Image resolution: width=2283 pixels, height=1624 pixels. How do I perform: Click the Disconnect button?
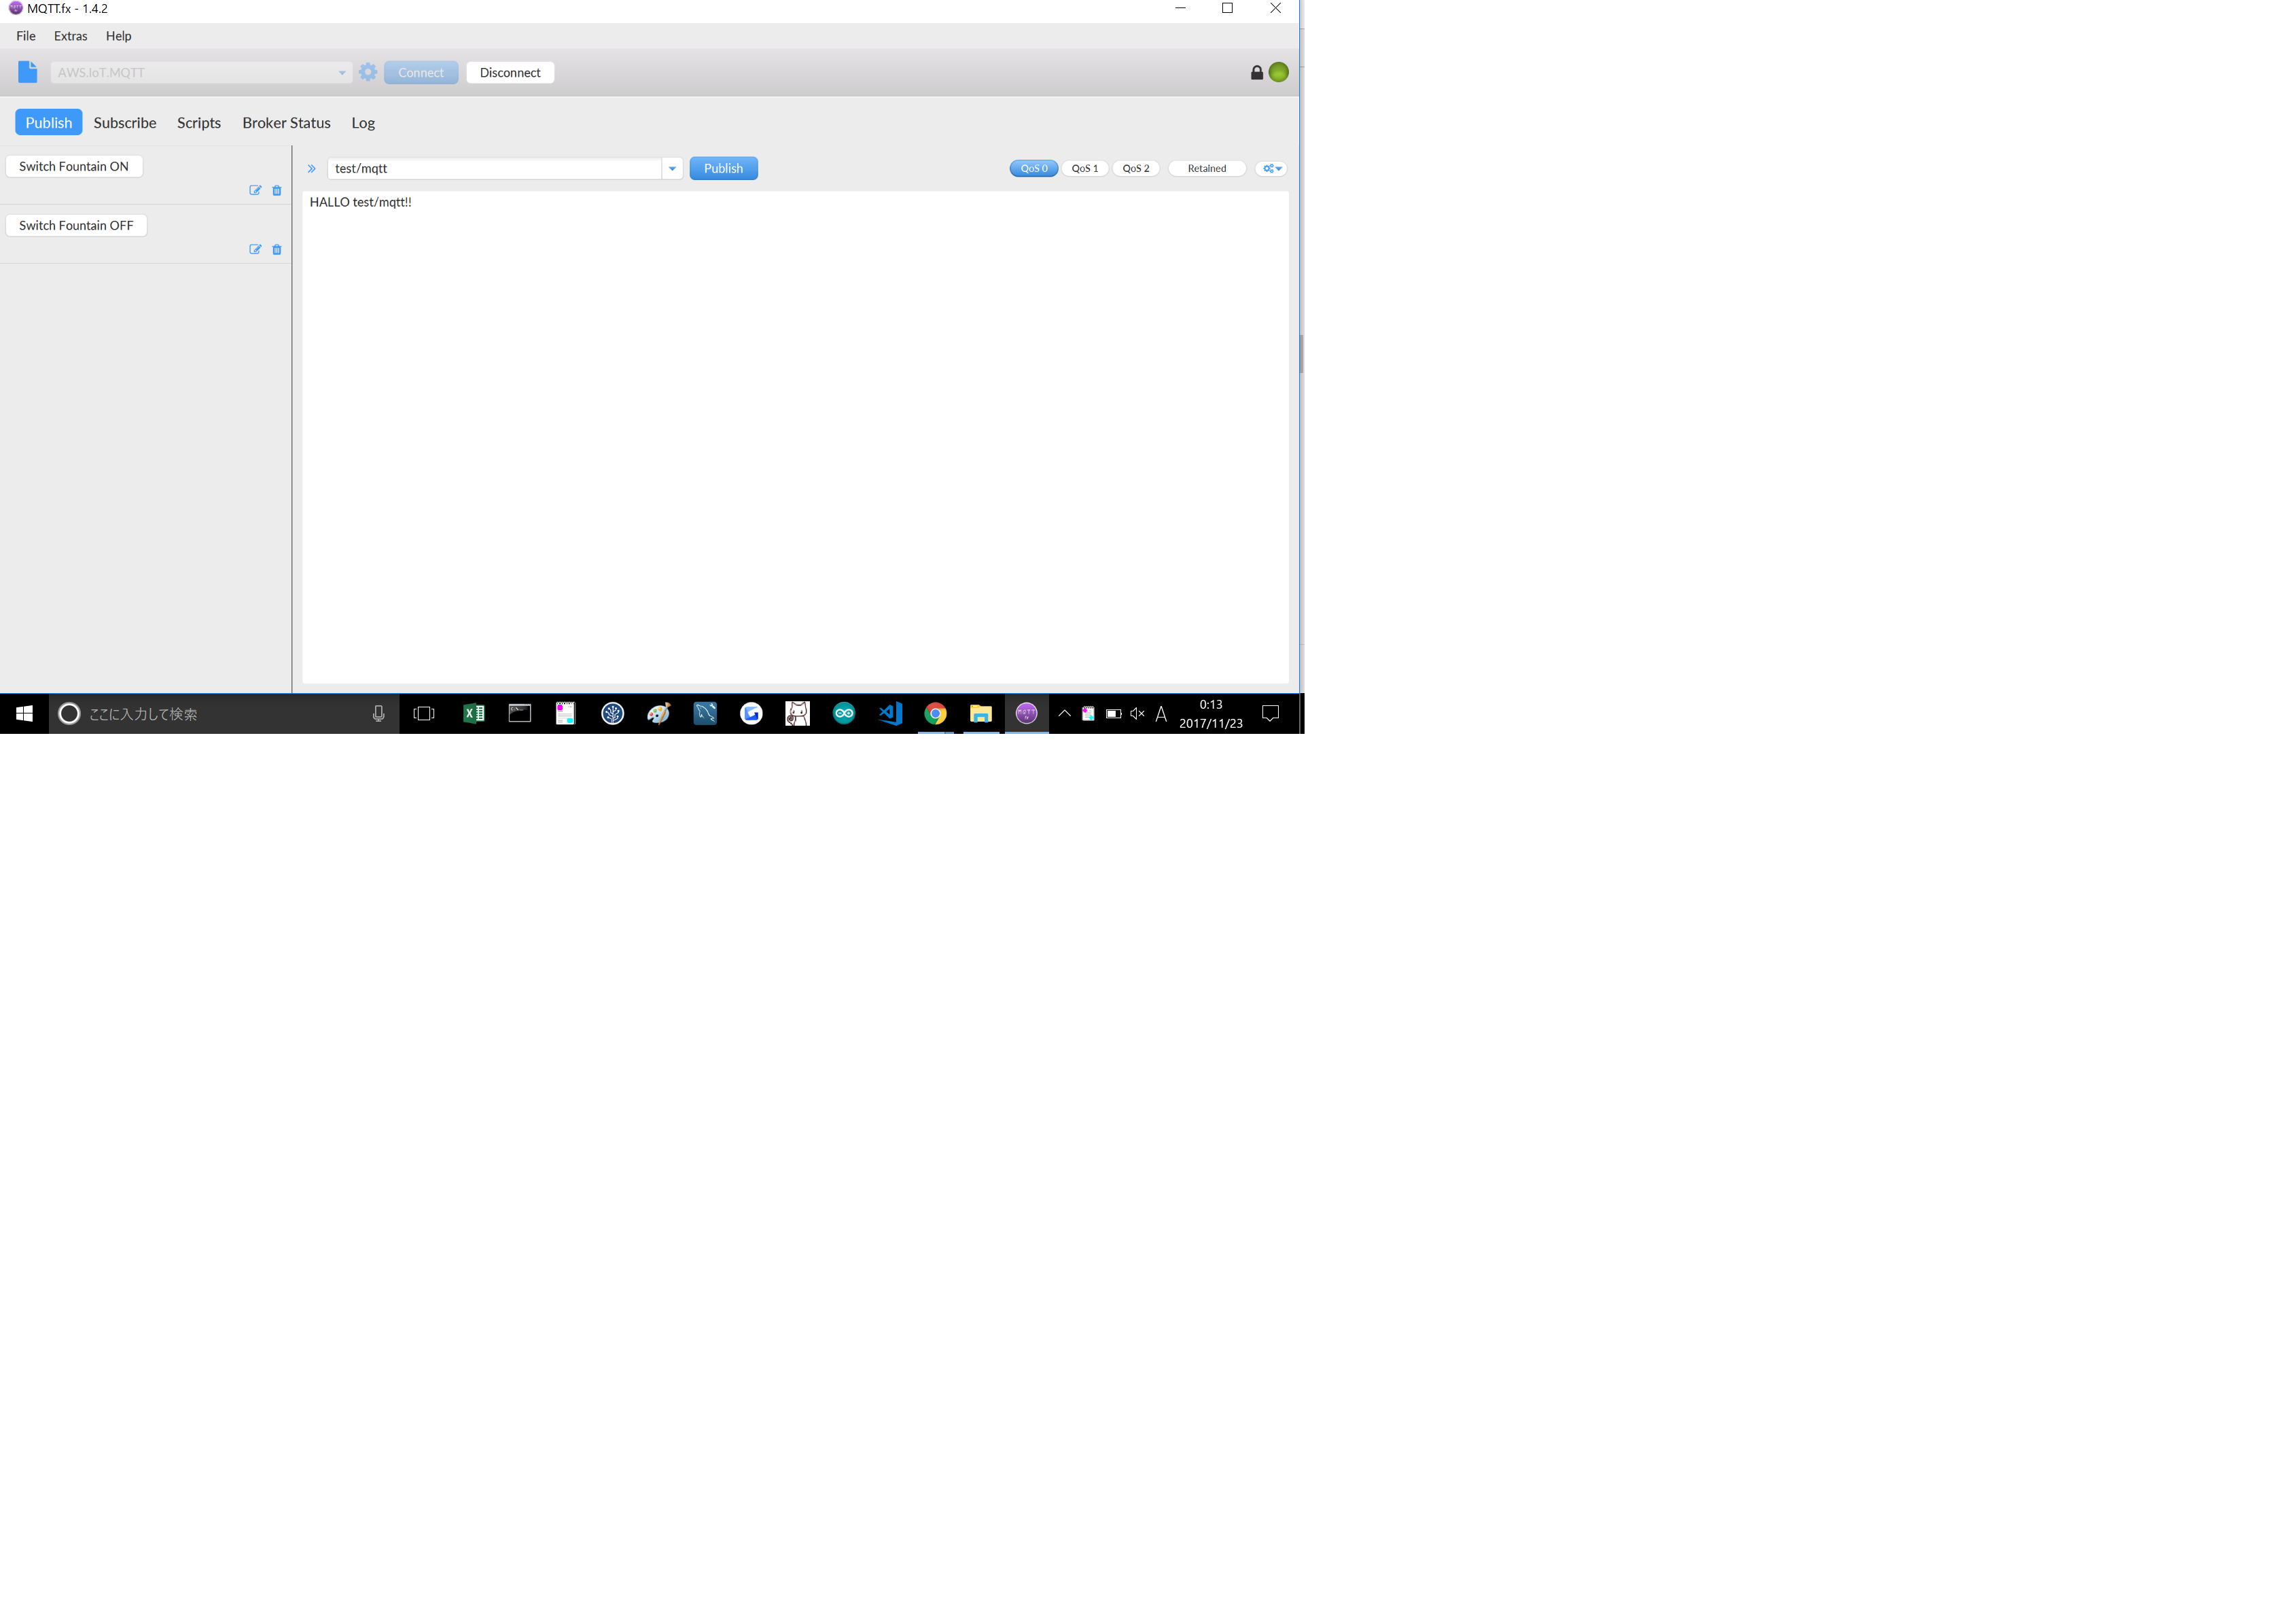510,72
